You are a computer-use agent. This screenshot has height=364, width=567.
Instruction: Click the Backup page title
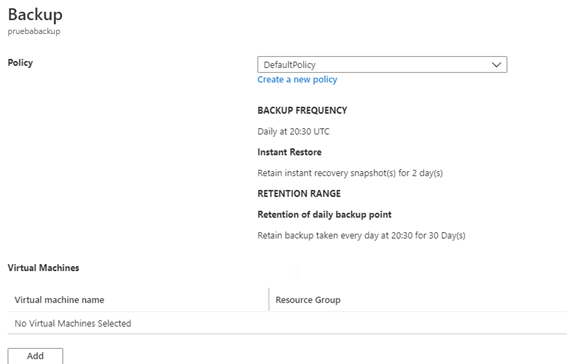coord(35,15)
